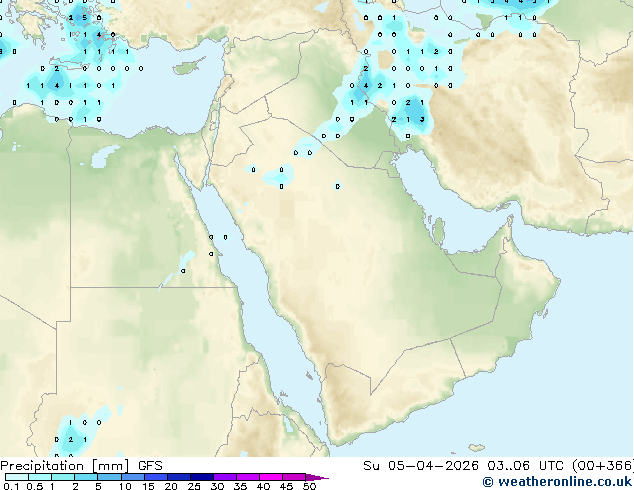This screenshot has height=490, width=634.
Task: Choose the 20–25 mm dark blue swatch
Action: tap(179, 477)
